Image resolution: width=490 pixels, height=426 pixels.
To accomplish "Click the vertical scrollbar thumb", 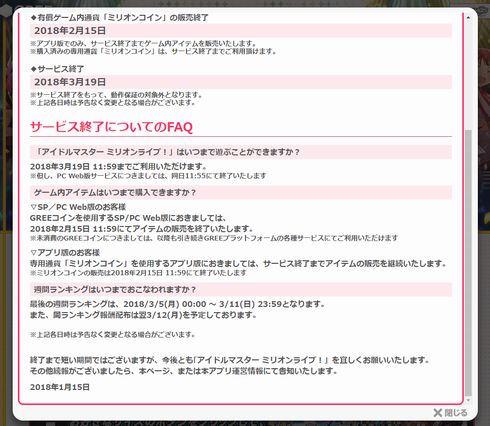I will (x=468, y=262).
